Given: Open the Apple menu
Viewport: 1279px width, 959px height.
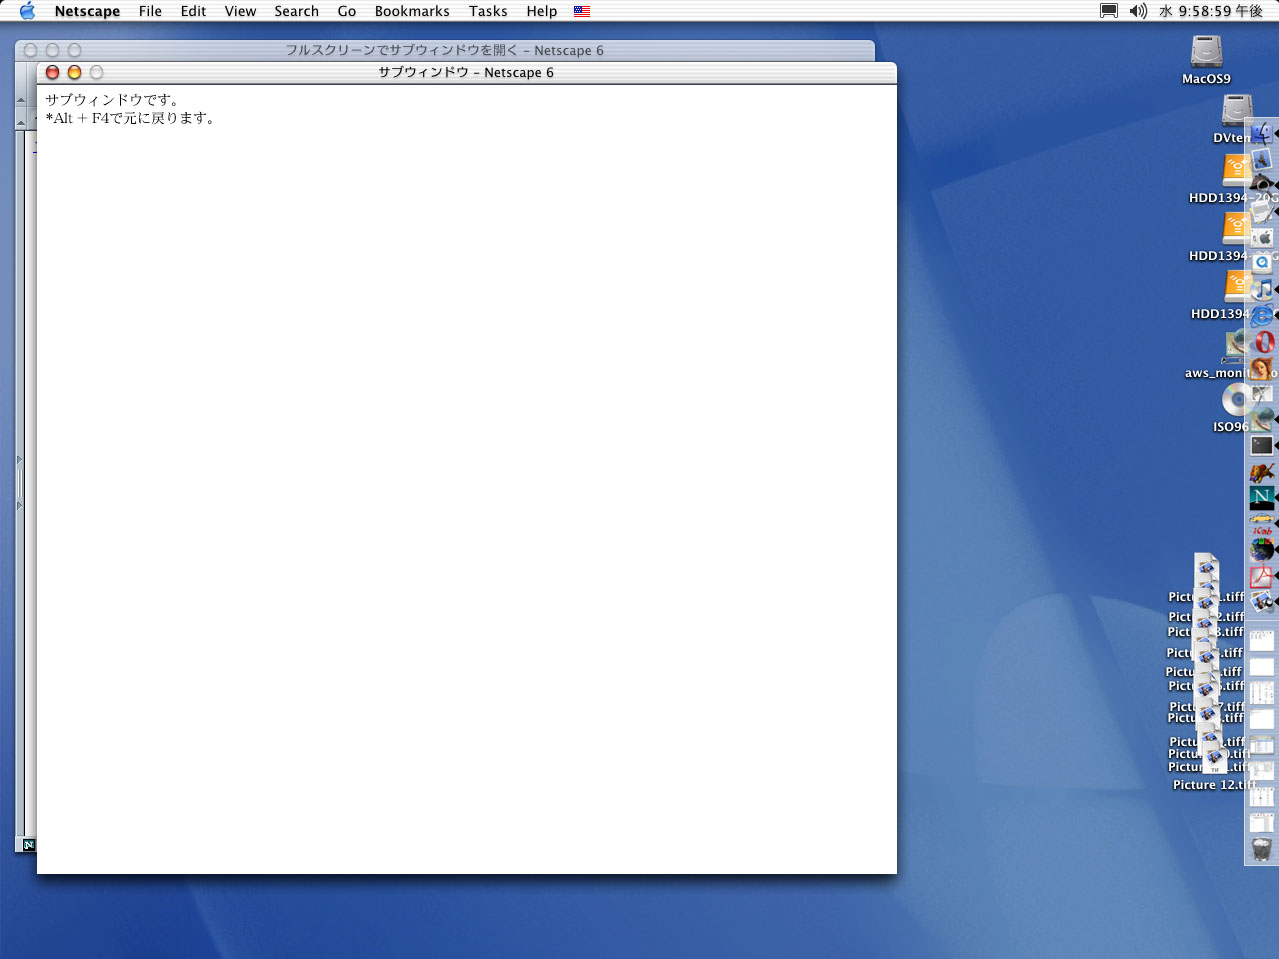Looking at the screenshot, I should (27, 11).
